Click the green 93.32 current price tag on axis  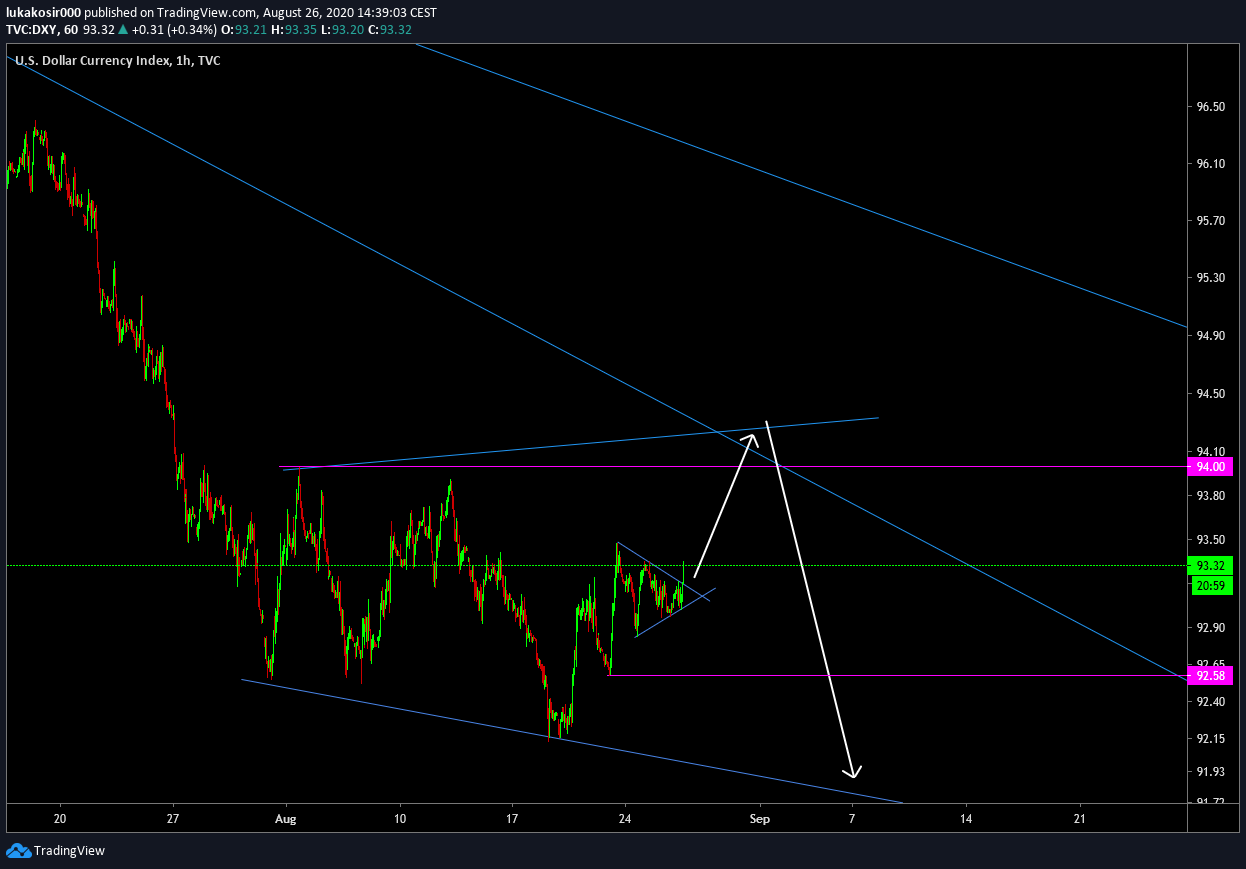[1210, 566]
